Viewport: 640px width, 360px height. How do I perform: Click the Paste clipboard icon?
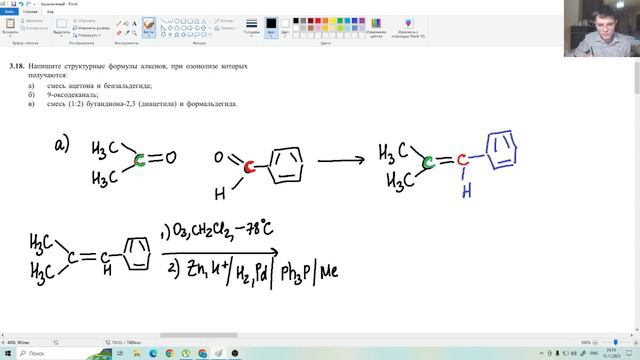click(10, 24)
